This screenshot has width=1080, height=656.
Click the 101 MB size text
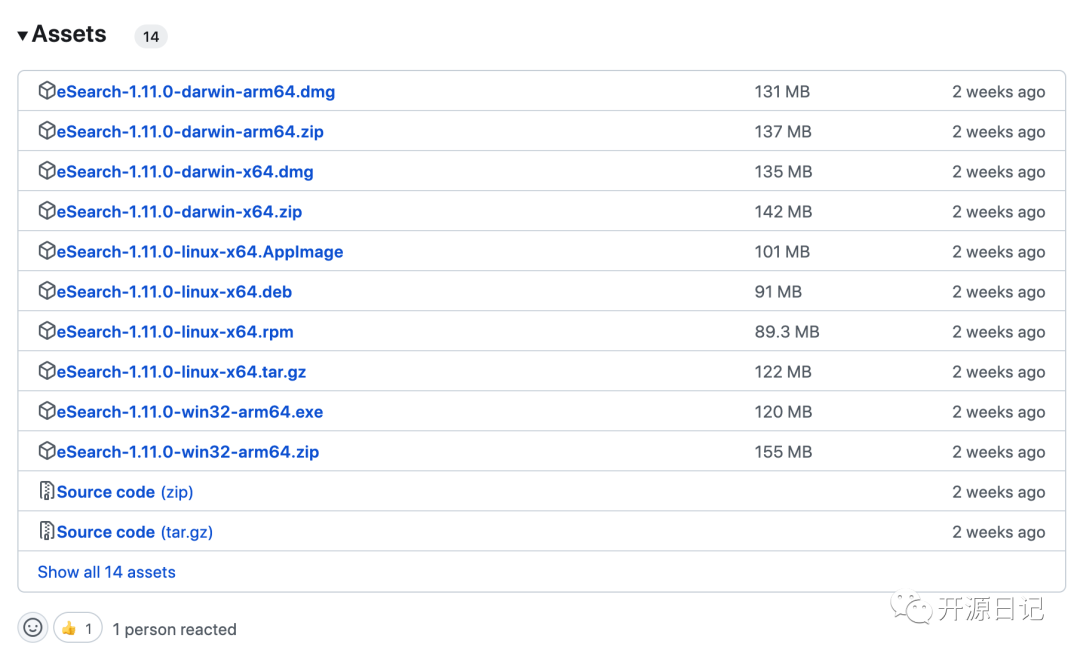click(782, 252)
